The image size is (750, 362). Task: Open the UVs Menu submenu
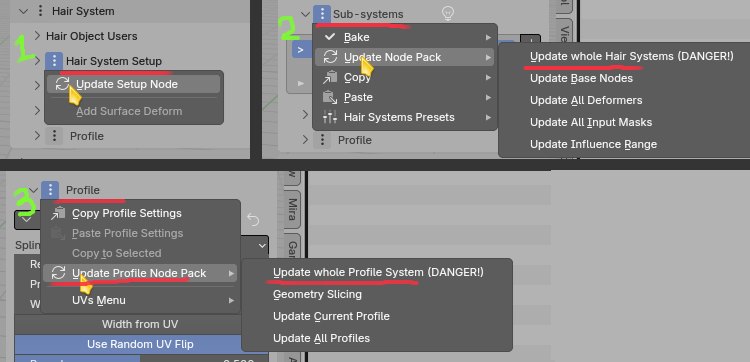[x=140, y=300]
